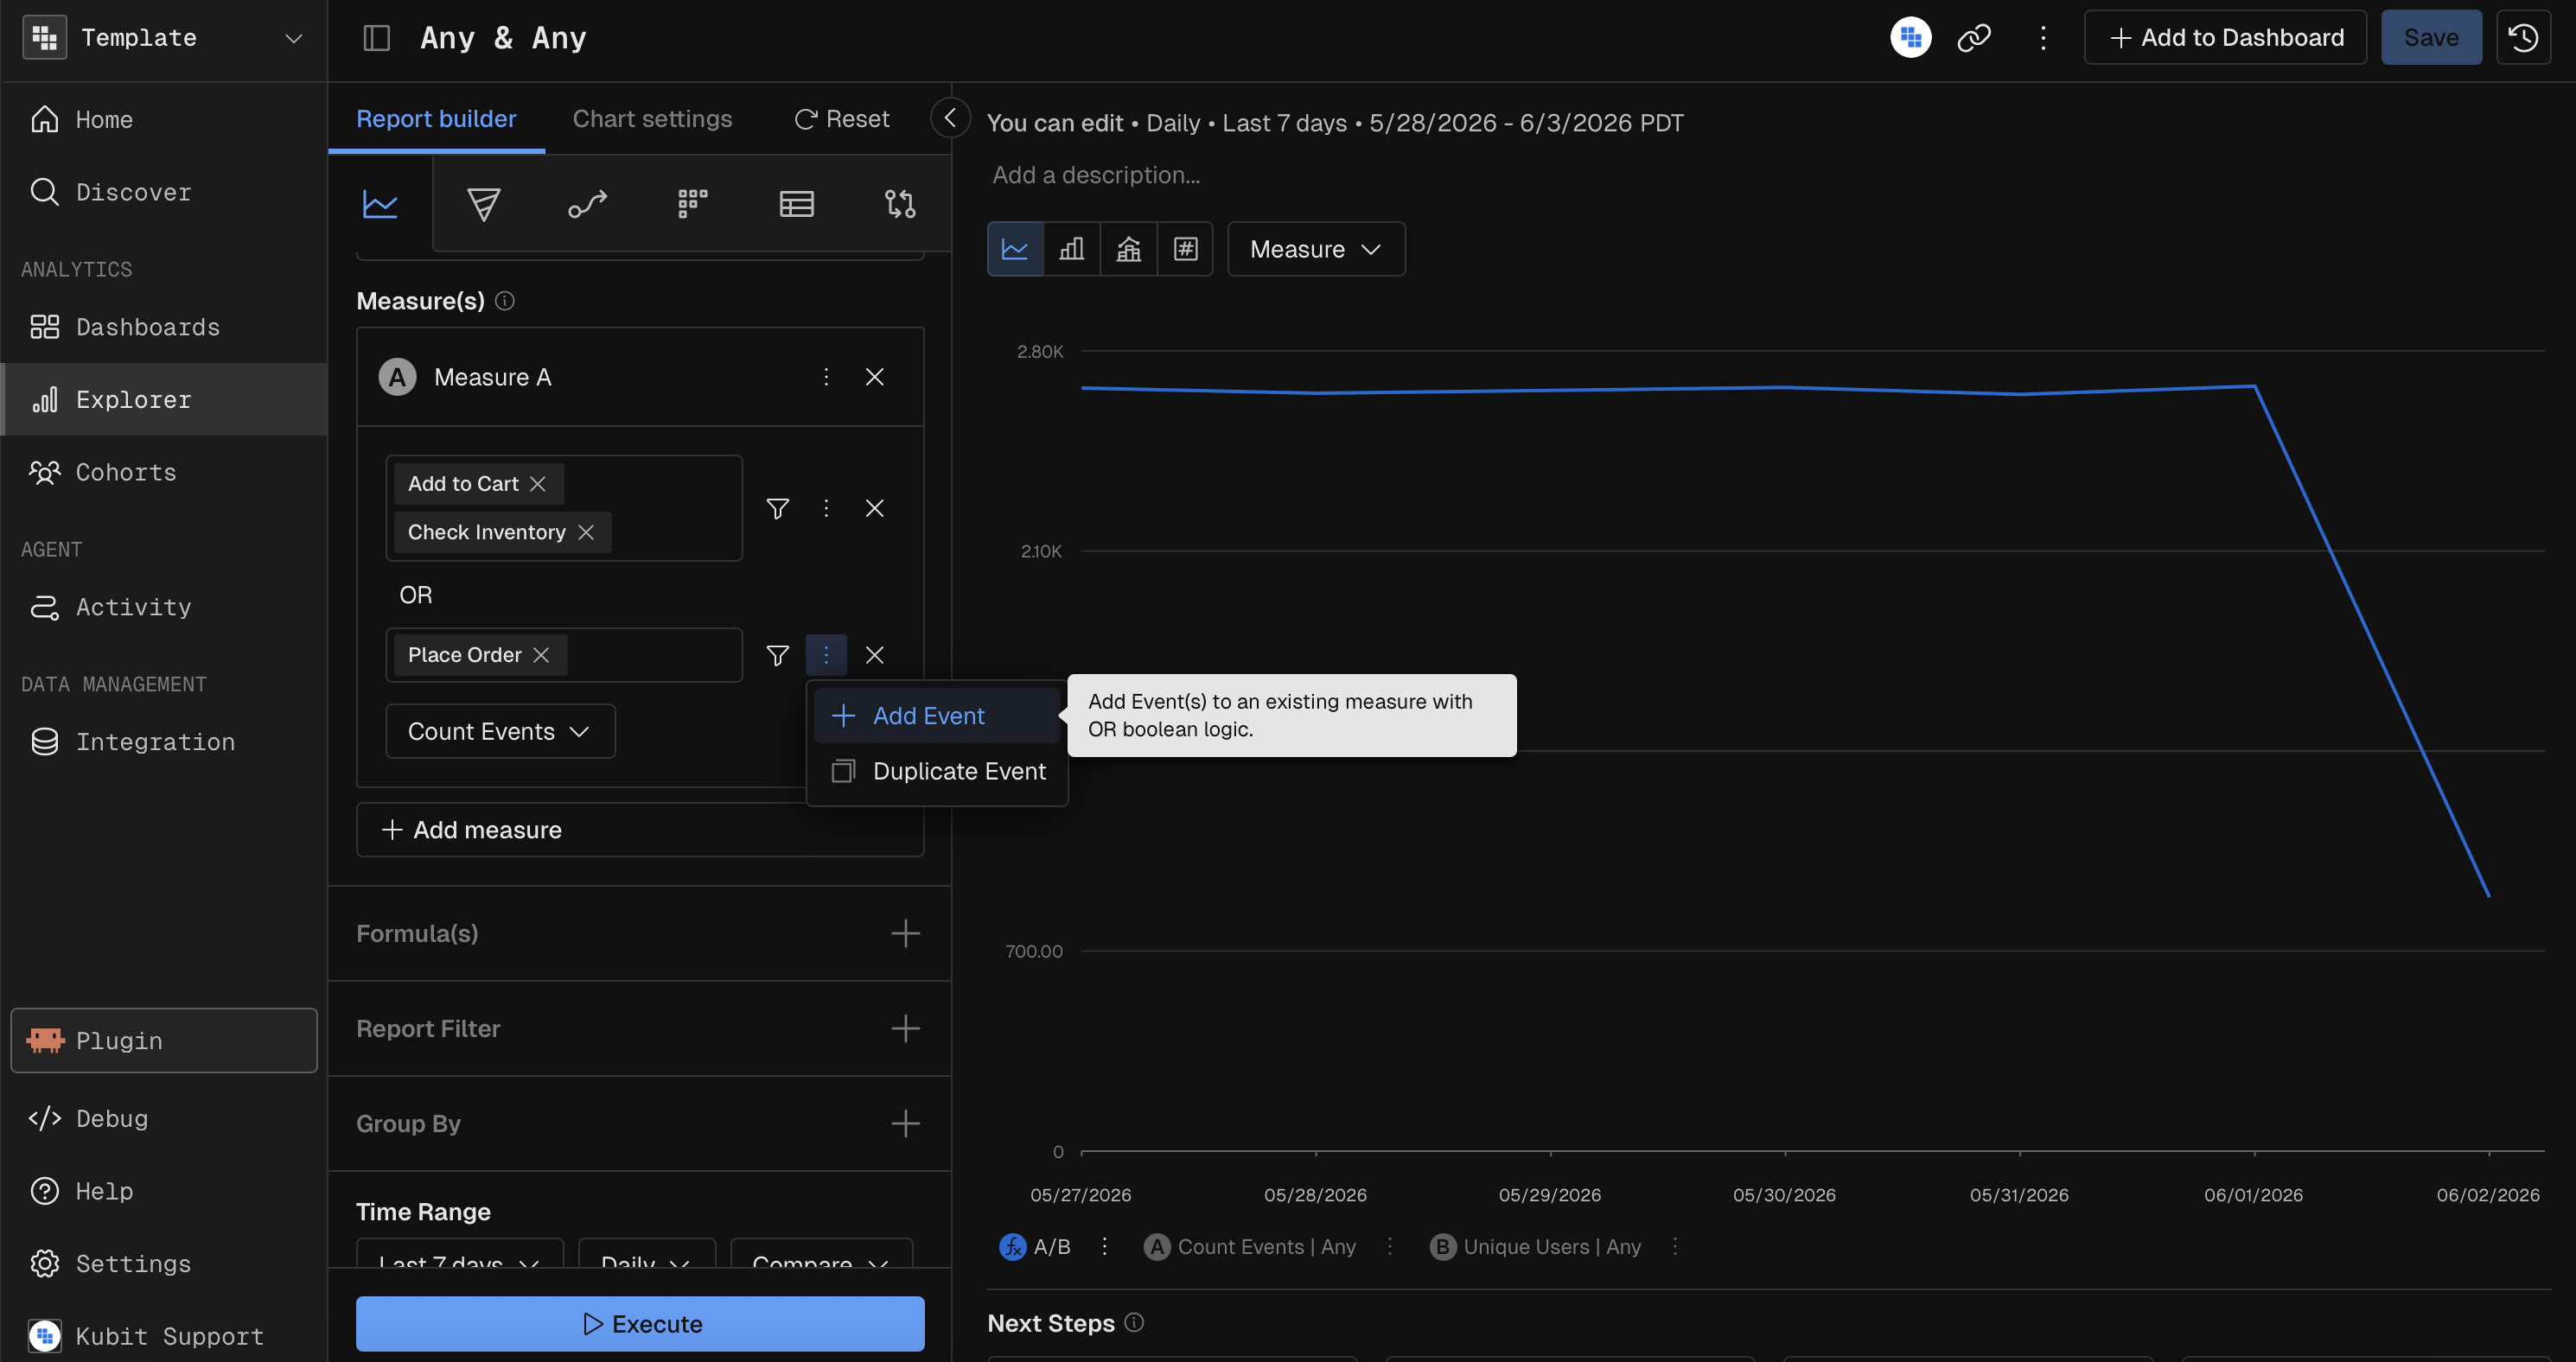
Task: Remove the Add to Cart tag
Action: [x=538, y=484]
